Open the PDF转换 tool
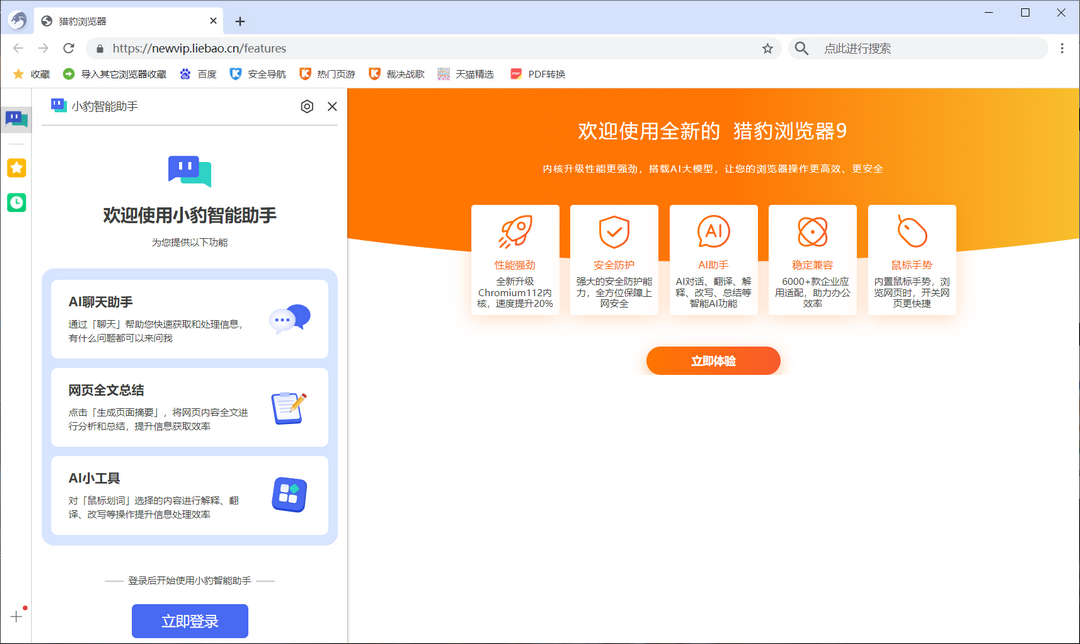Screen dimensions: 1080x644 (x=536, y=72)
